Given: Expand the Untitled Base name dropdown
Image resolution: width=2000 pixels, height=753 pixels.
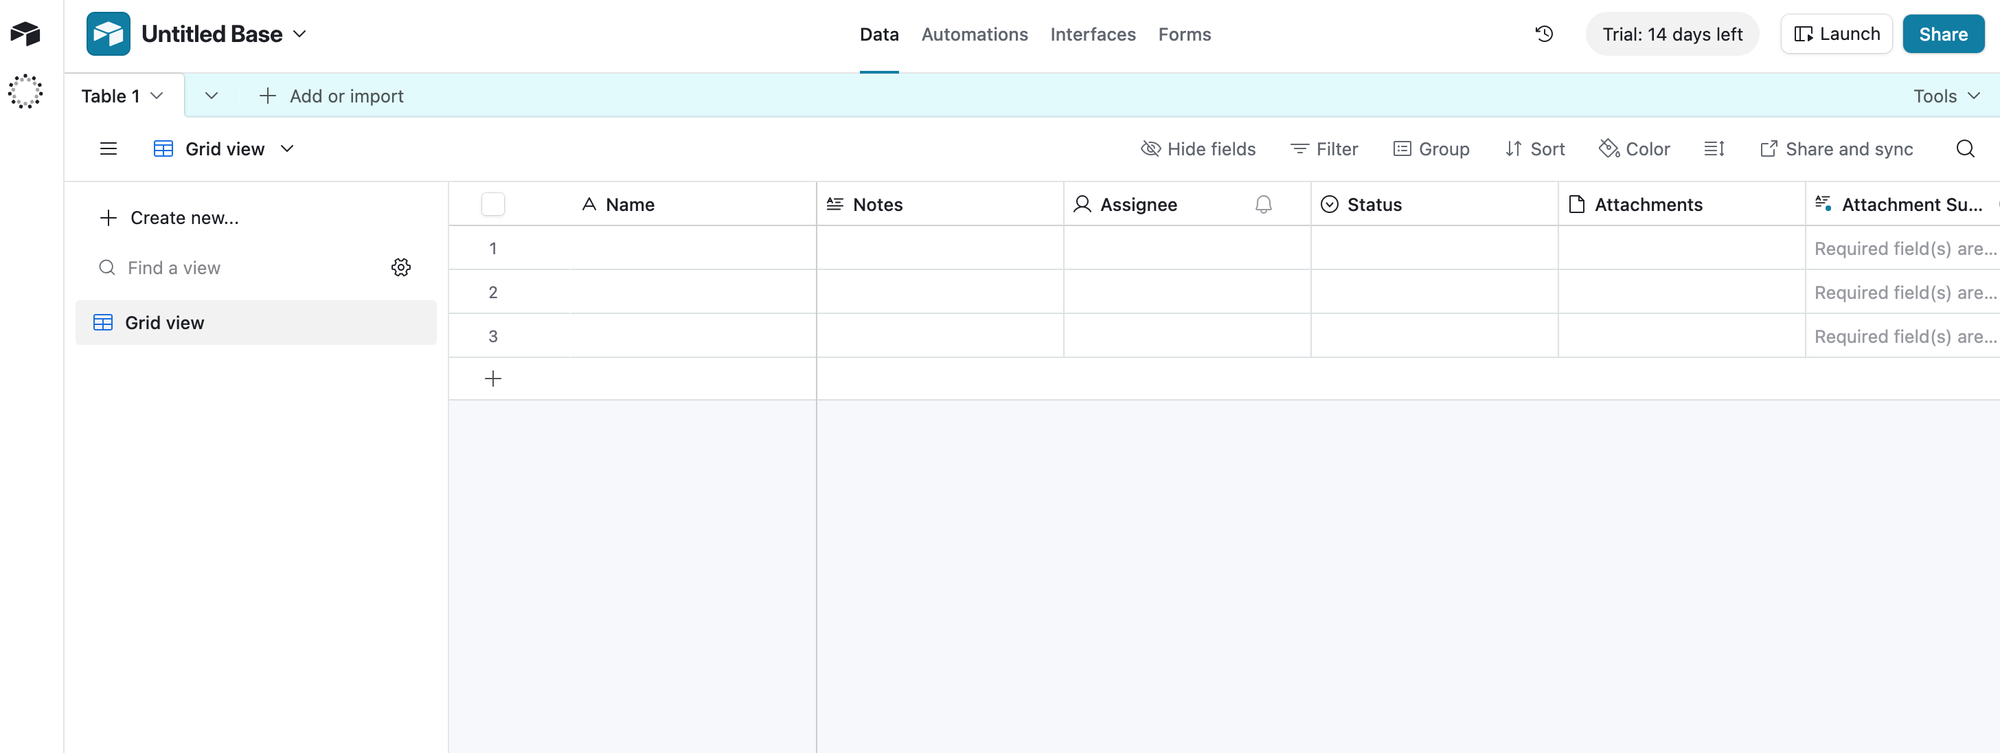Looking at the screenshot, I should click(300, 34).
